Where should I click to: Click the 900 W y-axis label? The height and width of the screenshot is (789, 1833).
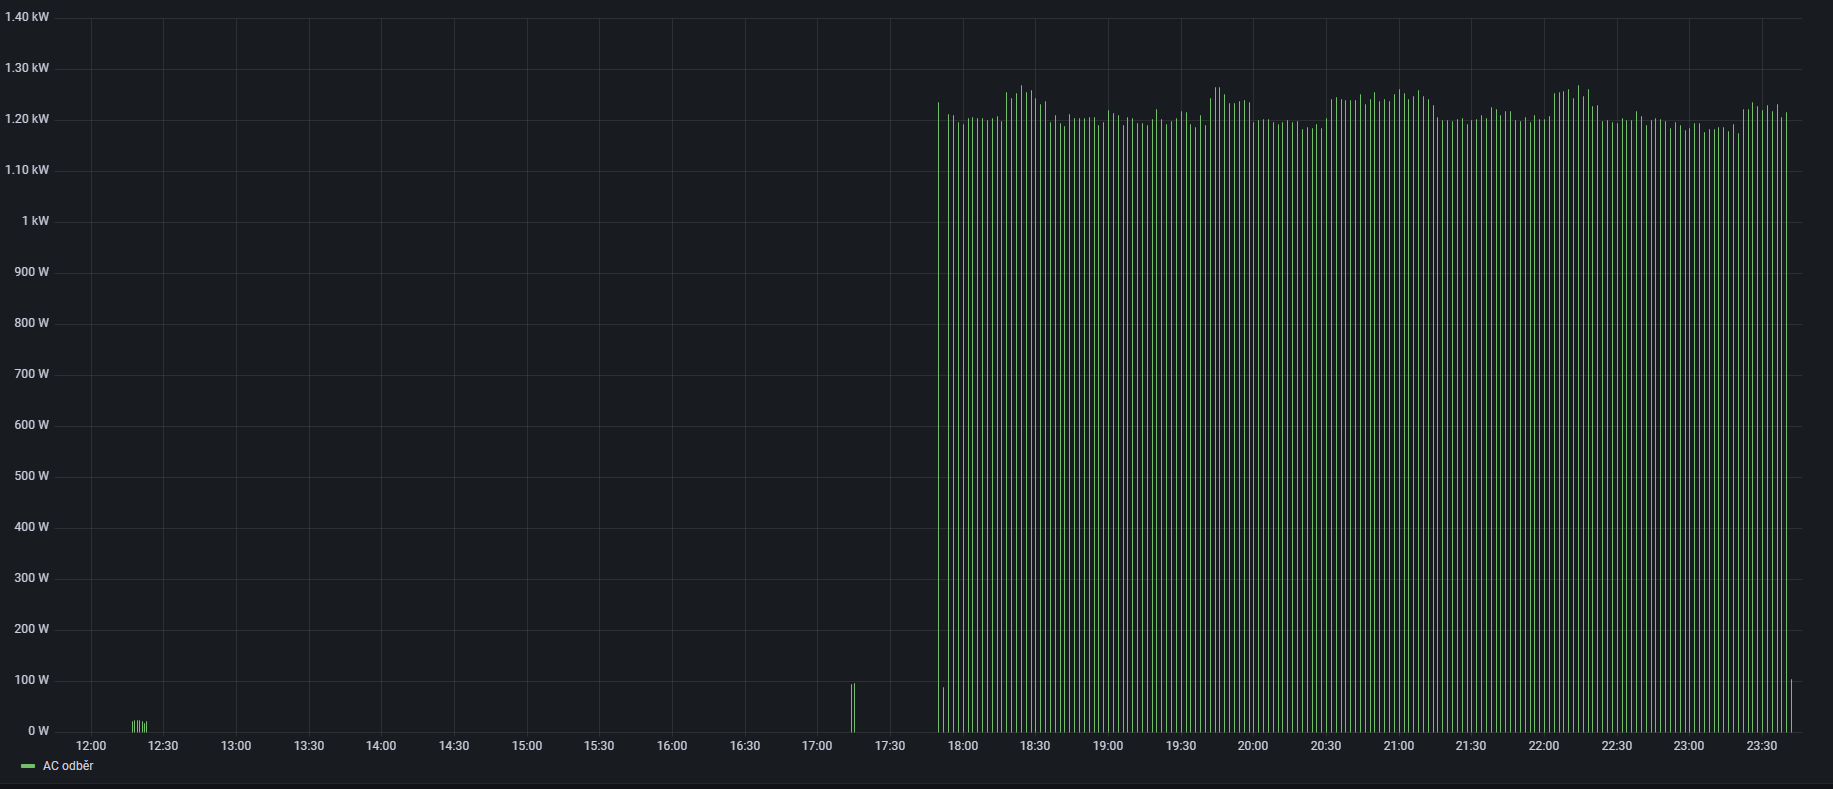(x=32, y=273)
